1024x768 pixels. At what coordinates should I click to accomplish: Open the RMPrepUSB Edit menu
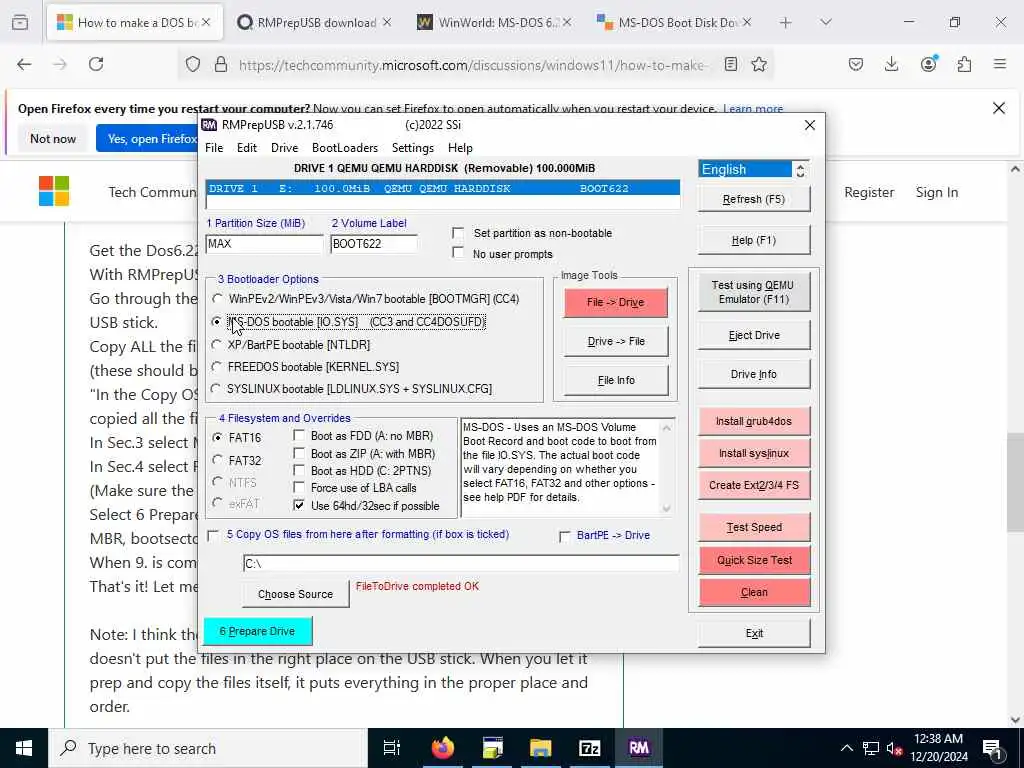(x=247, y=148)
